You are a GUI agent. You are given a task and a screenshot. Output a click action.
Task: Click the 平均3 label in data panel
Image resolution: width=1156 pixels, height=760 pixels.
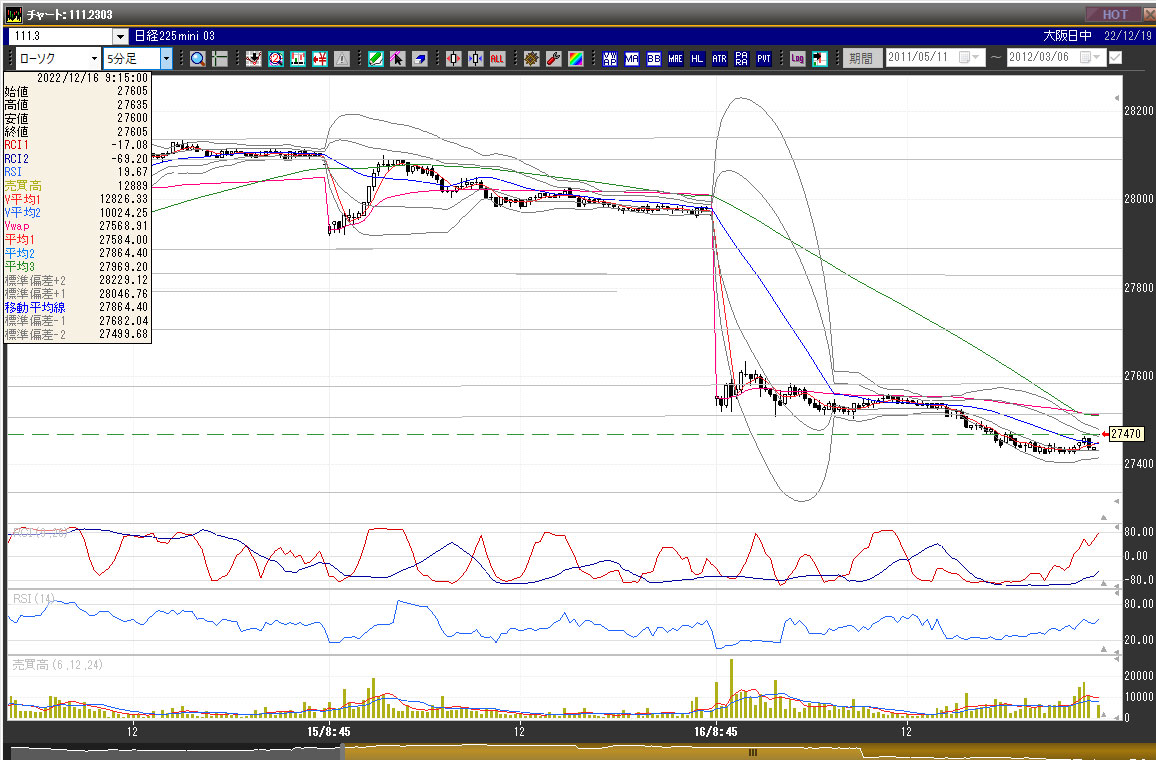(19, 267)
